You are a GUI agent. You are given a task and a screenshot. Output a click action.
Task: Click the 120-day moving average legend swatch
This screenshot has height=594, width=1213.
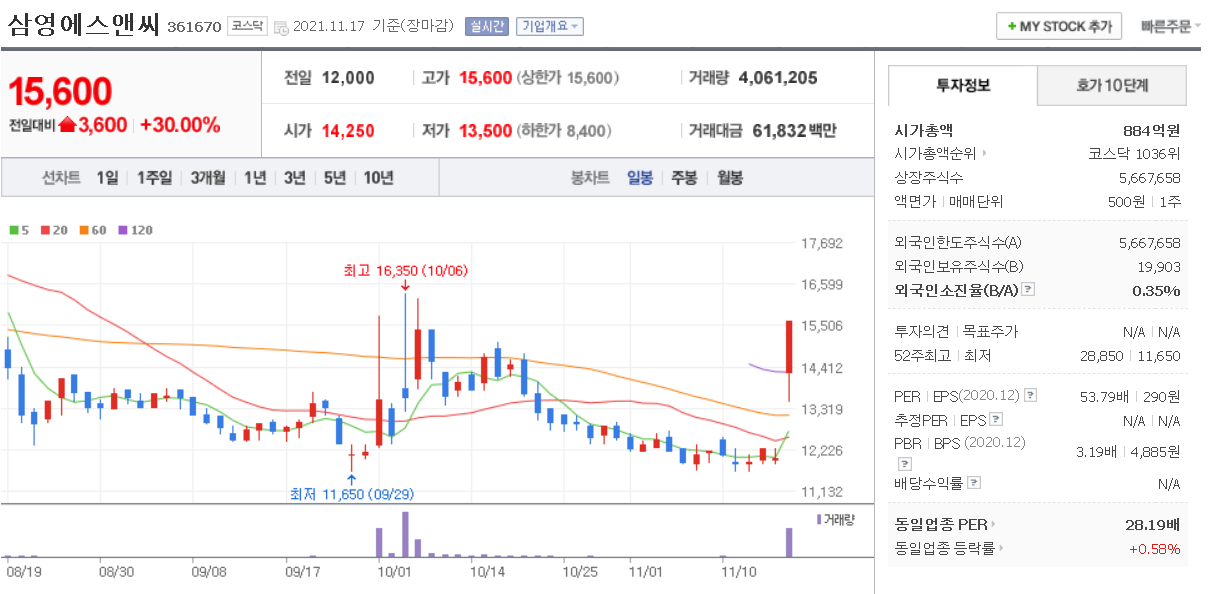pyautogui.click(x=124, y=230)
